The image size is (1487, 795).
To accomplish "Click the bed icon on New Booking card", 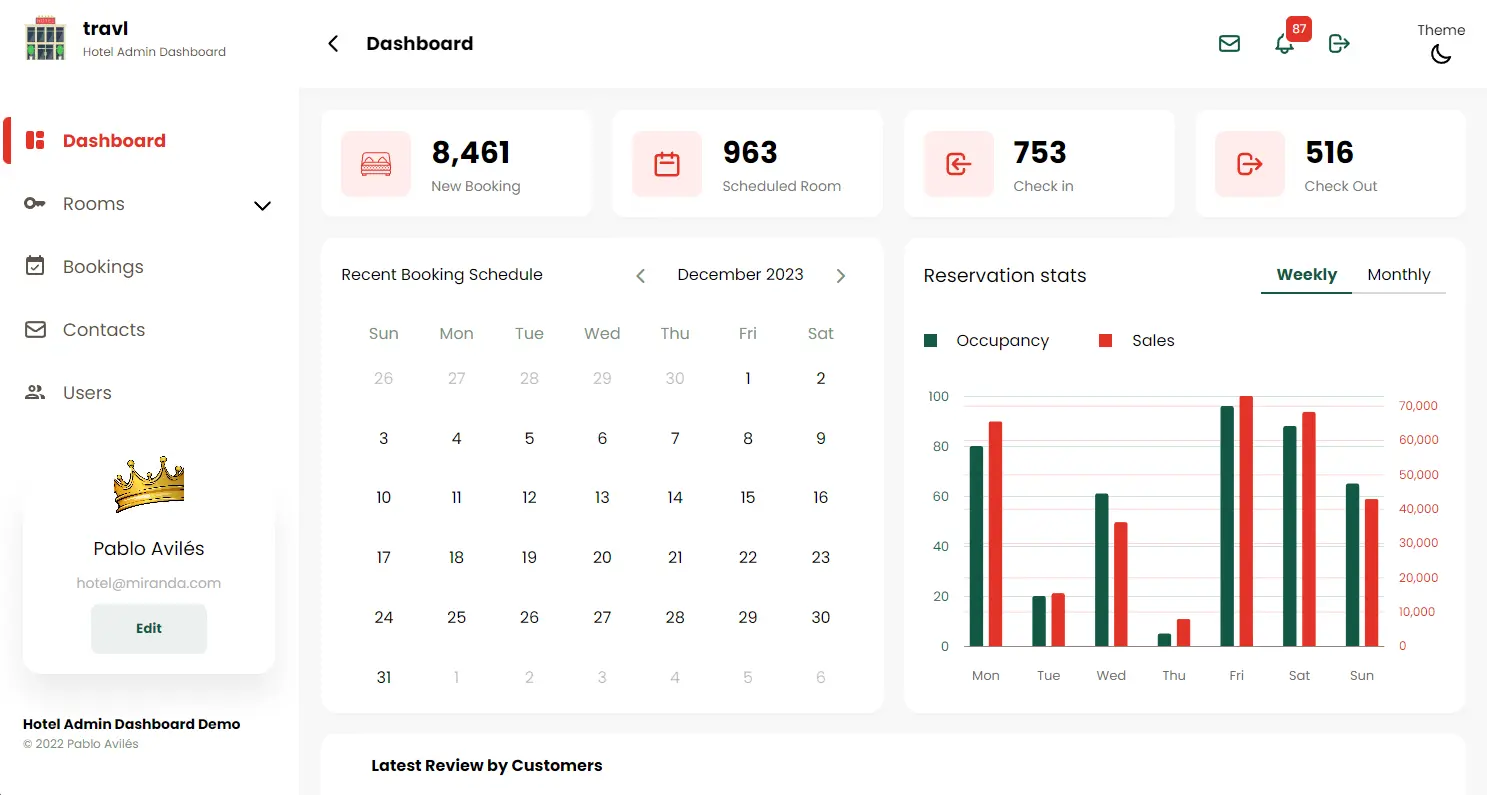I will pos(376,164).
